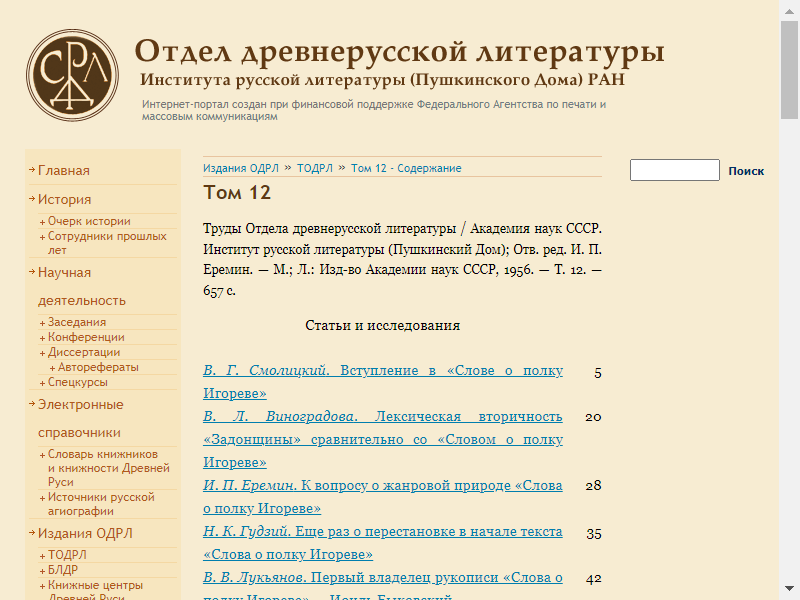Click ТОДРЛ breadcrumb link
The image size is (800, 600).
315,168
